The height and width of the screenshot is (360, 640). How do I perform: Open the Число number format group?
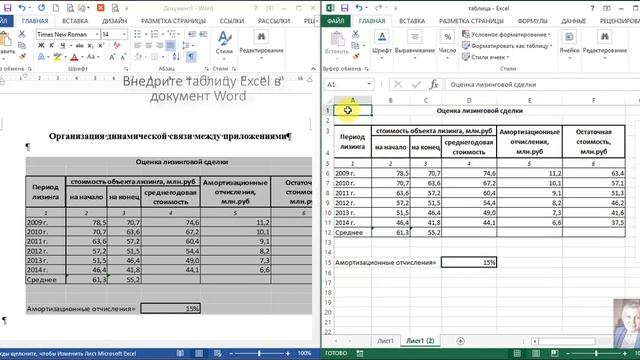point(447,45)
